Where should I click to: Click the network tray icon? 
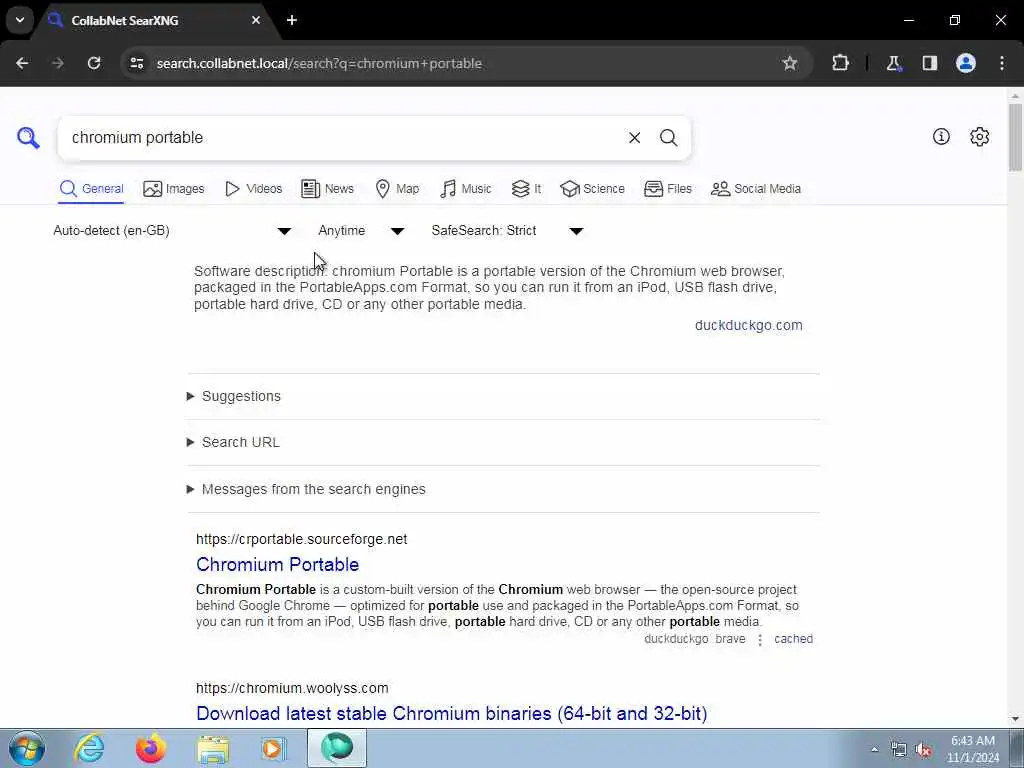(x=899, y=750)
